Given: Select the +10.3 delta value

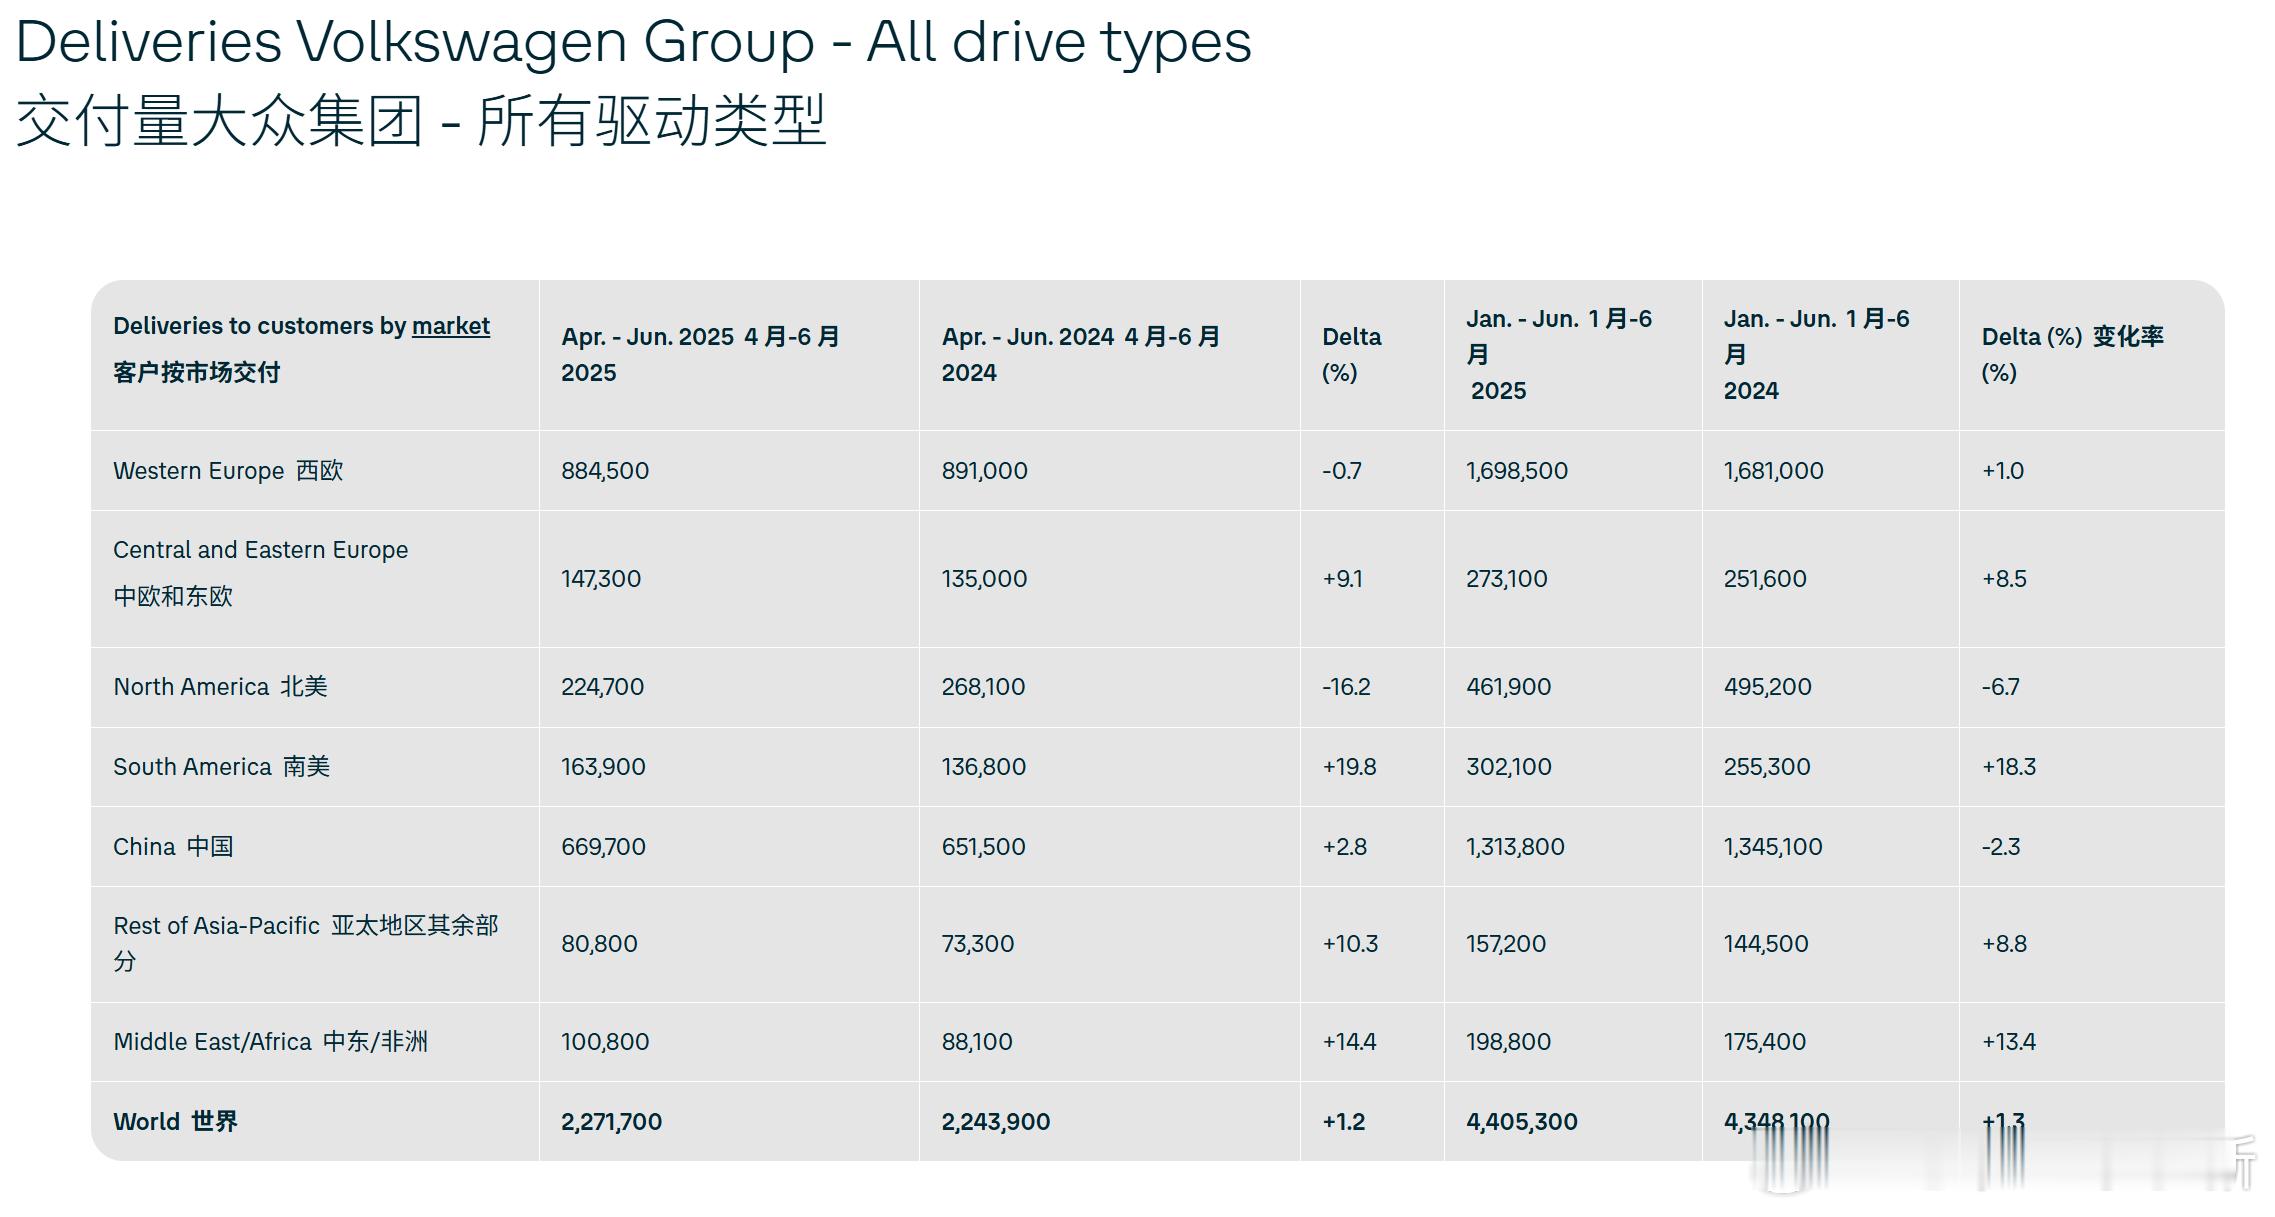Looking at the screenshot, I should [x=1350, y=944].
